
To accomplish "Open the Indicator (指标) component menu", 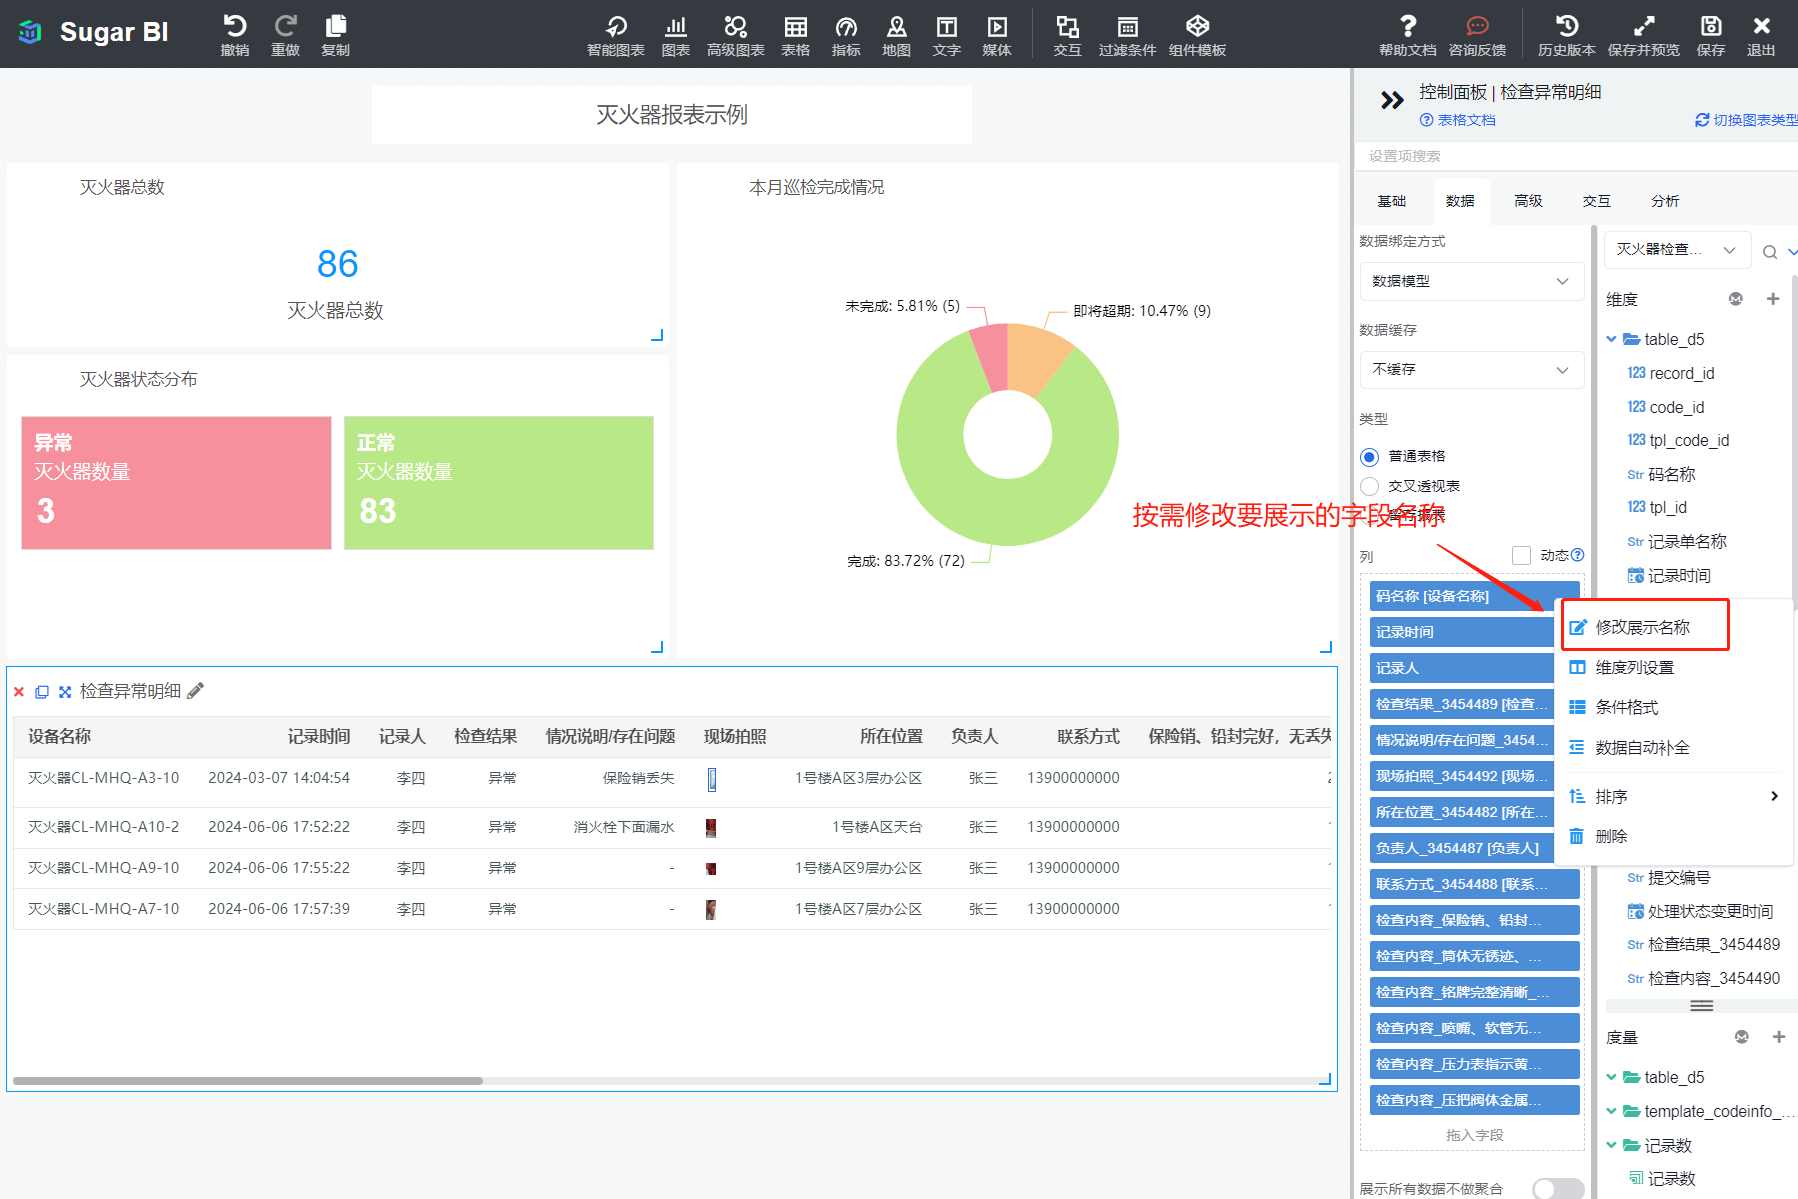I will click(846, 34).
